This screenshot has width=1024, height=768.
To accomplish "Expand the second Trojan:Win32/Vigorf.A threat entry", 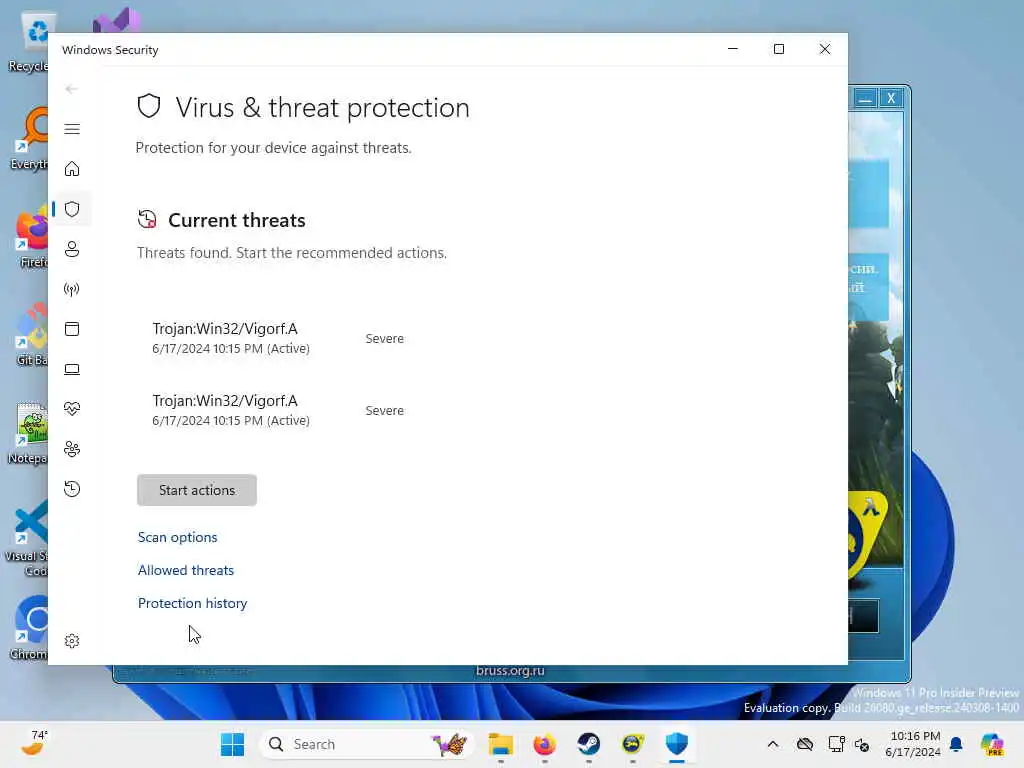I will coord(231,410).
